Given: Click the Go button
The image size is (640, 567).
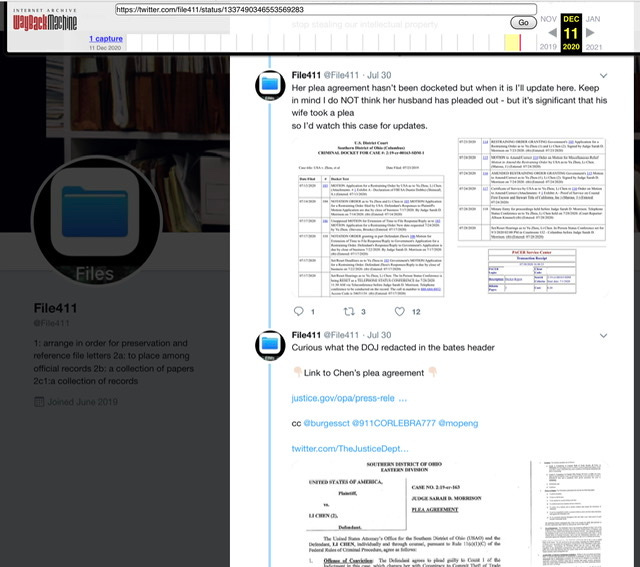Looking at the screenshot, I should click(x=523, y=22).
